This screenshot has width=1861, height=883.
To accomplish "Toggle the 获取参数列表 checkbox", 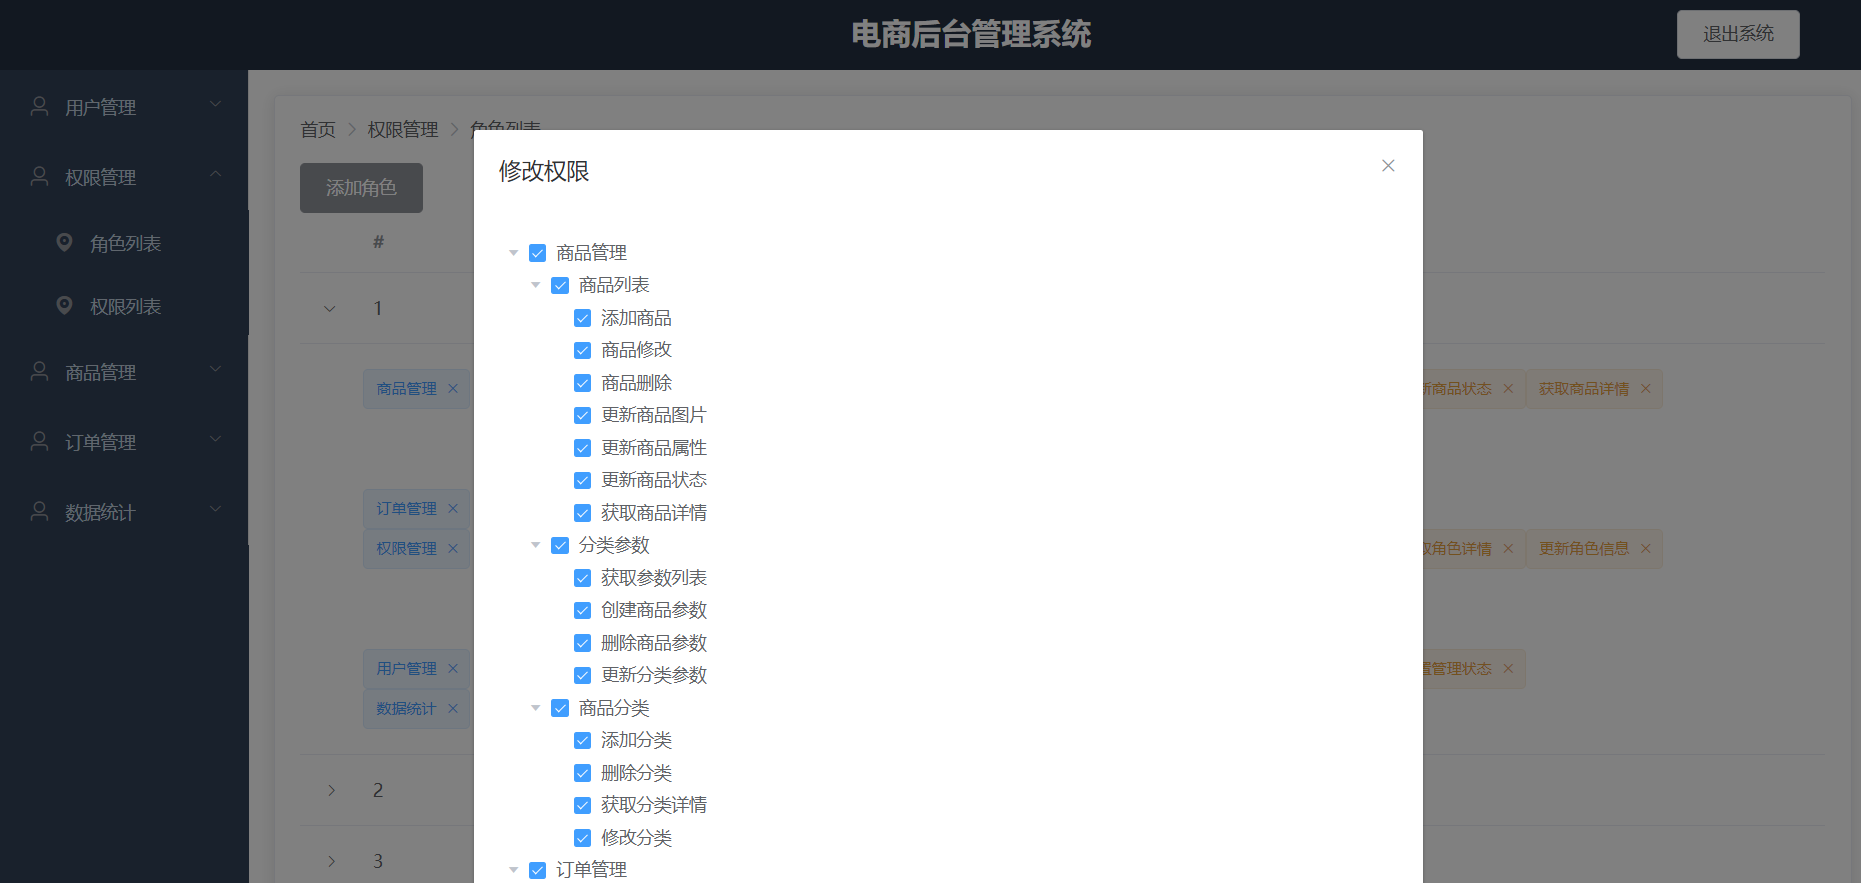I will click(x=583, y=578).
